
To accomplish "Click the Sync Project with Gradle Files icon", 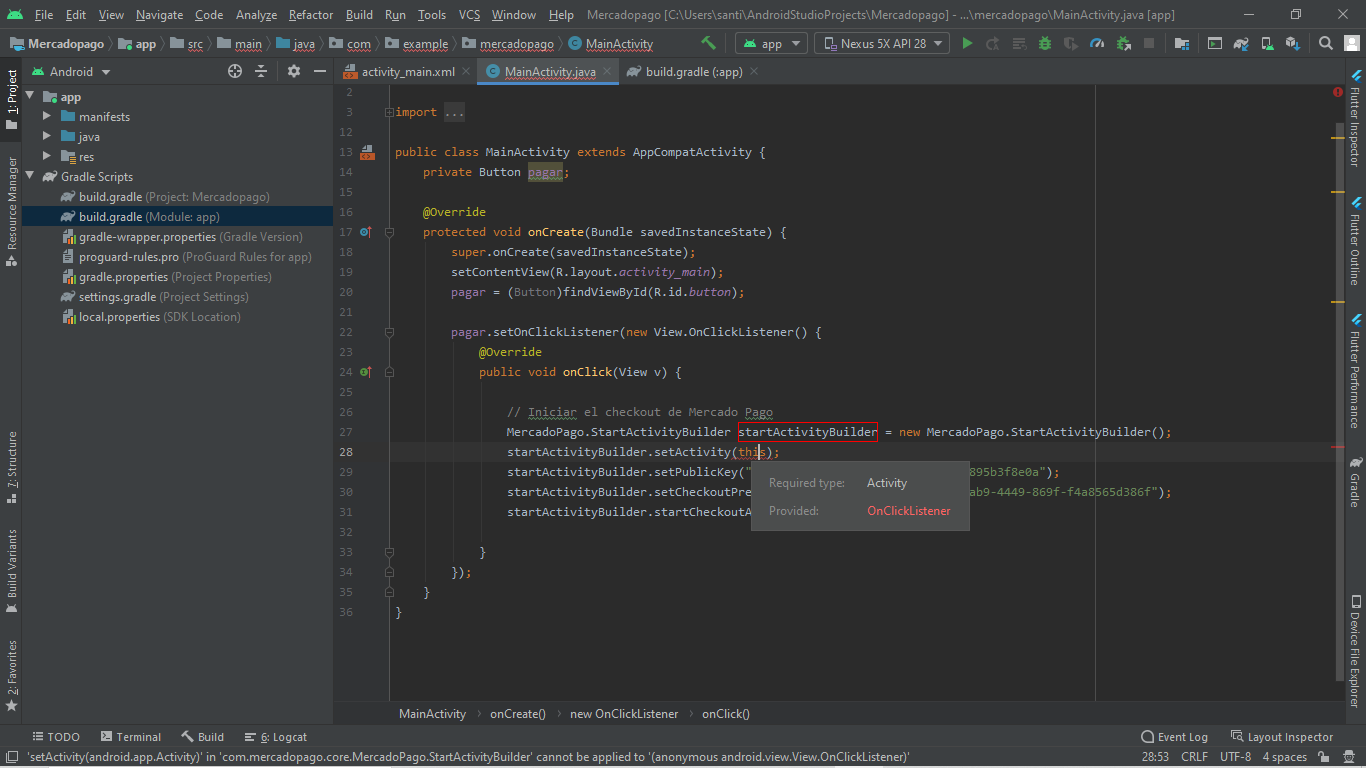I will coord(1240,43).
